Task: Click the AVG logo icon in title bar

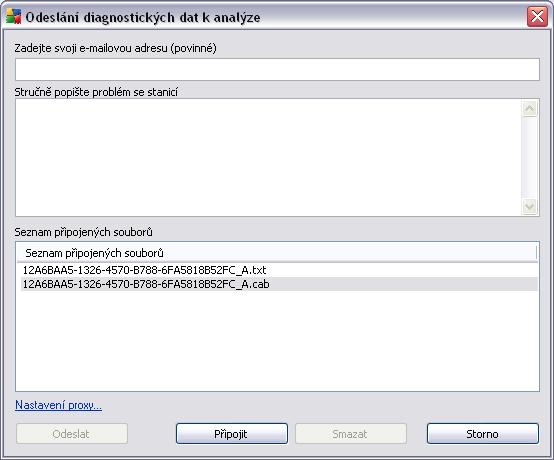Action: click(x=14, y=16)
